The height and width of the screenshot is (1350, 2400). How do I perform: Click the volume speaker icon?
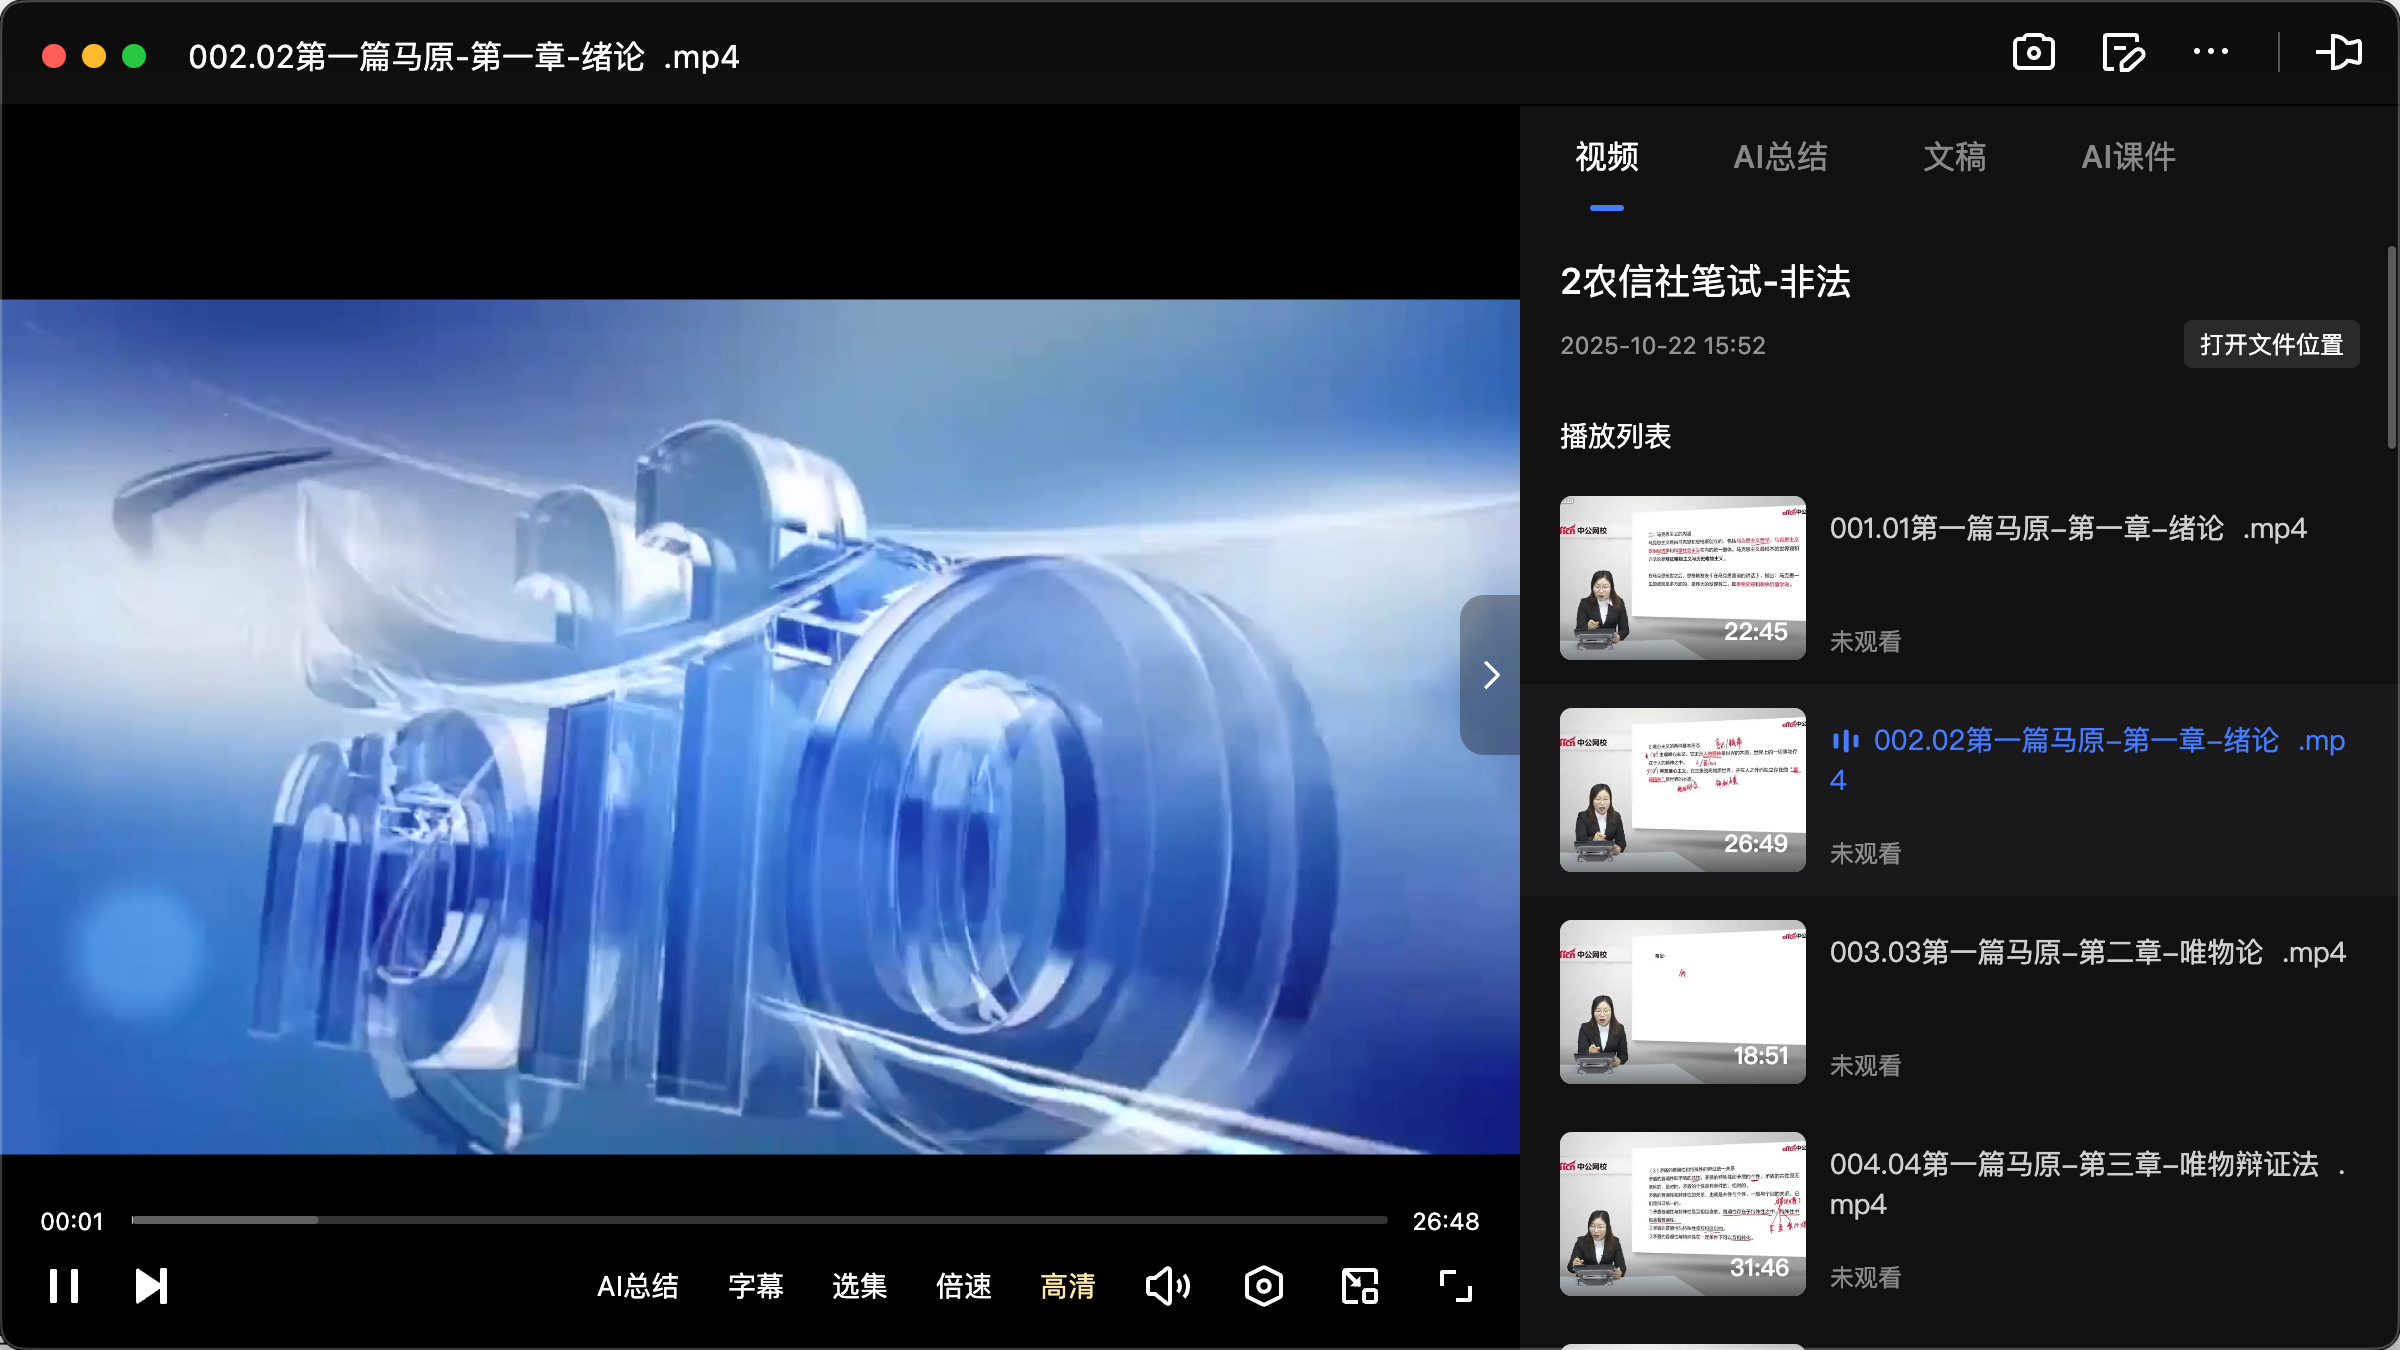coord(1167,1286)
